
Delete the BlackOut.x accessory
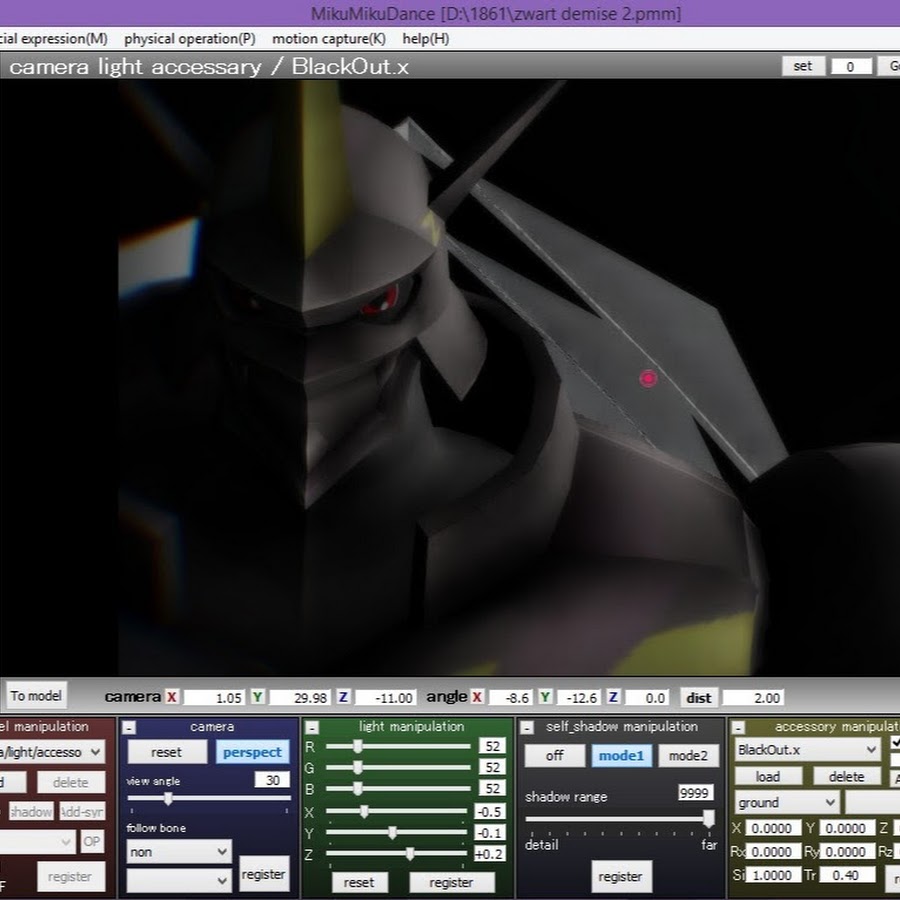point(847,777)
